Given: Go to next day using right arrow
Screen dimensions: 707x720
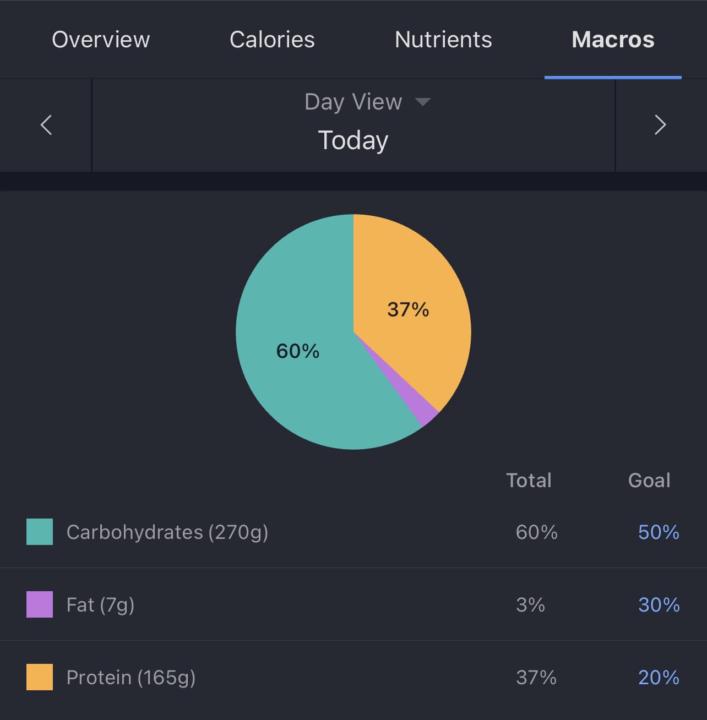Looking at the screenshot, I should point(660,125).
